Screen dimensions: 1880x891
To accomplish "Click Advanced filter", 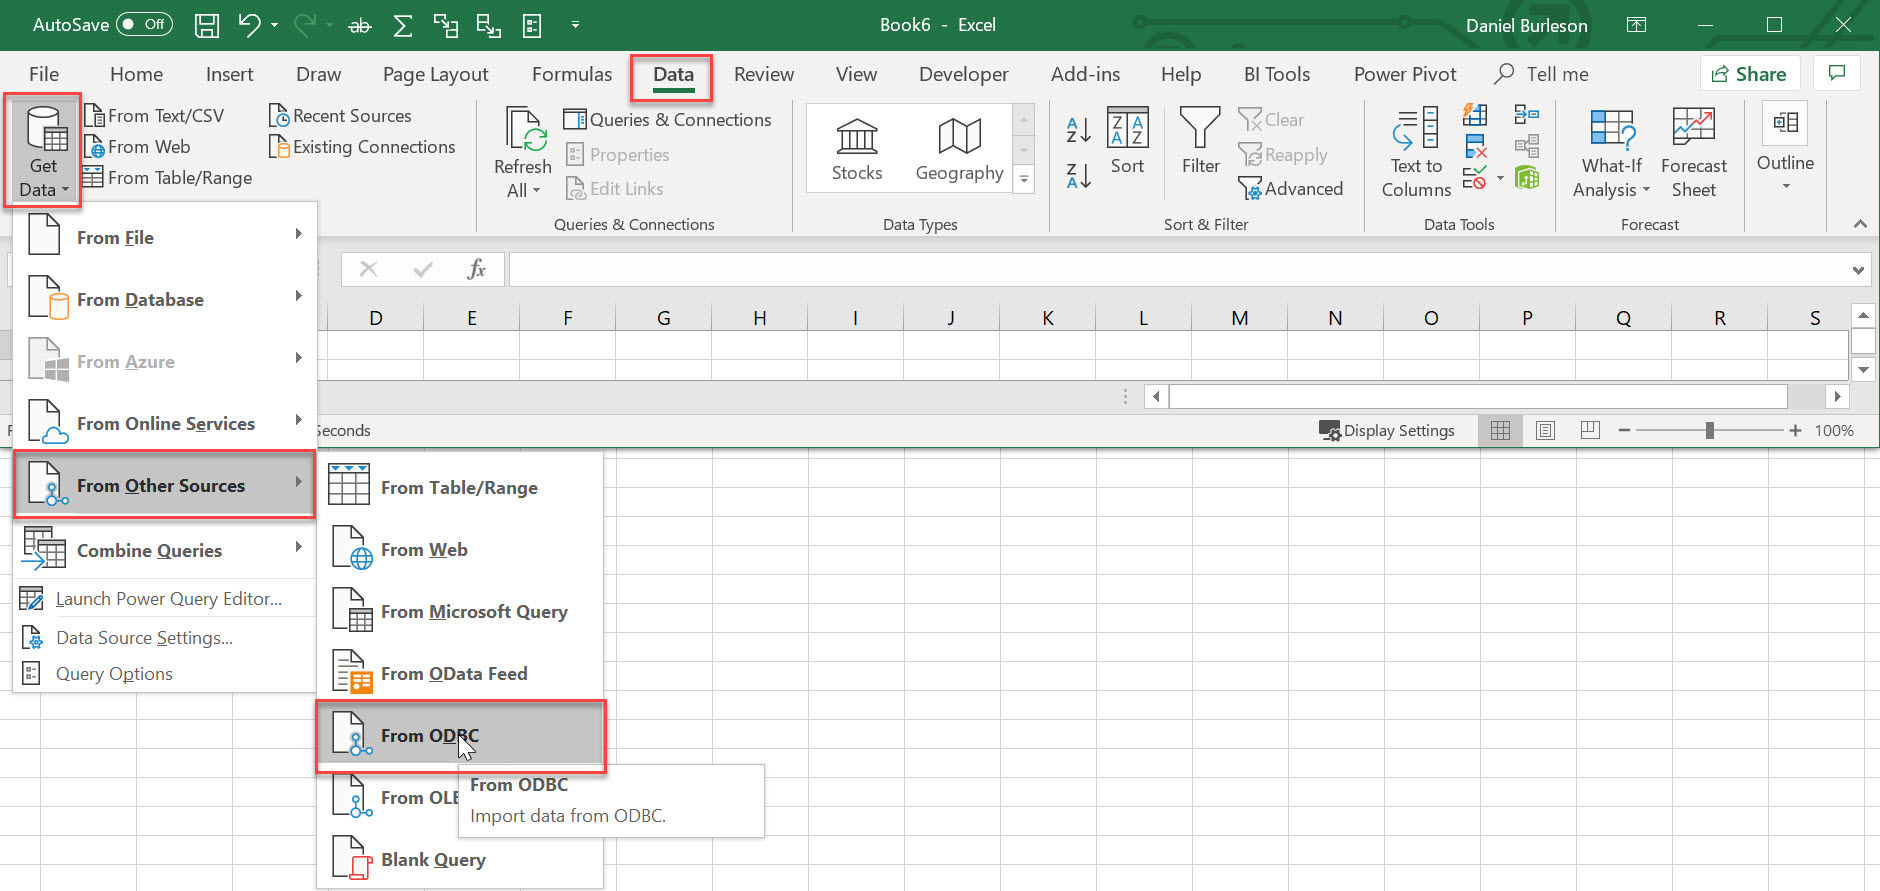I will coord(1291,189).
